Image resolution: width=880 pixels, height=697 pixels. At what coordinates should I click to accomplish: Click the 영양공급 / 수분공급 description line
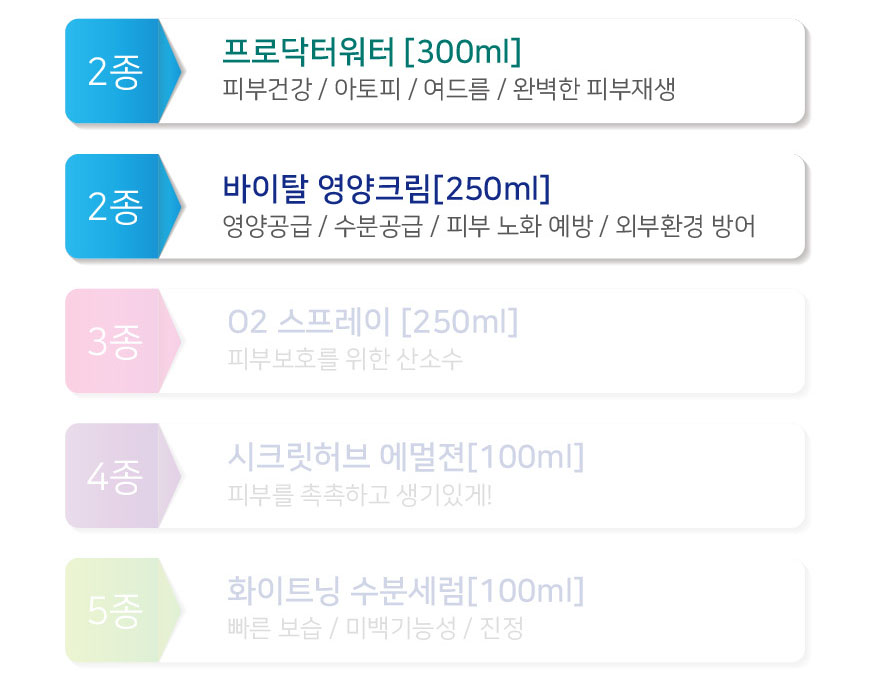[x=489, y=226]
